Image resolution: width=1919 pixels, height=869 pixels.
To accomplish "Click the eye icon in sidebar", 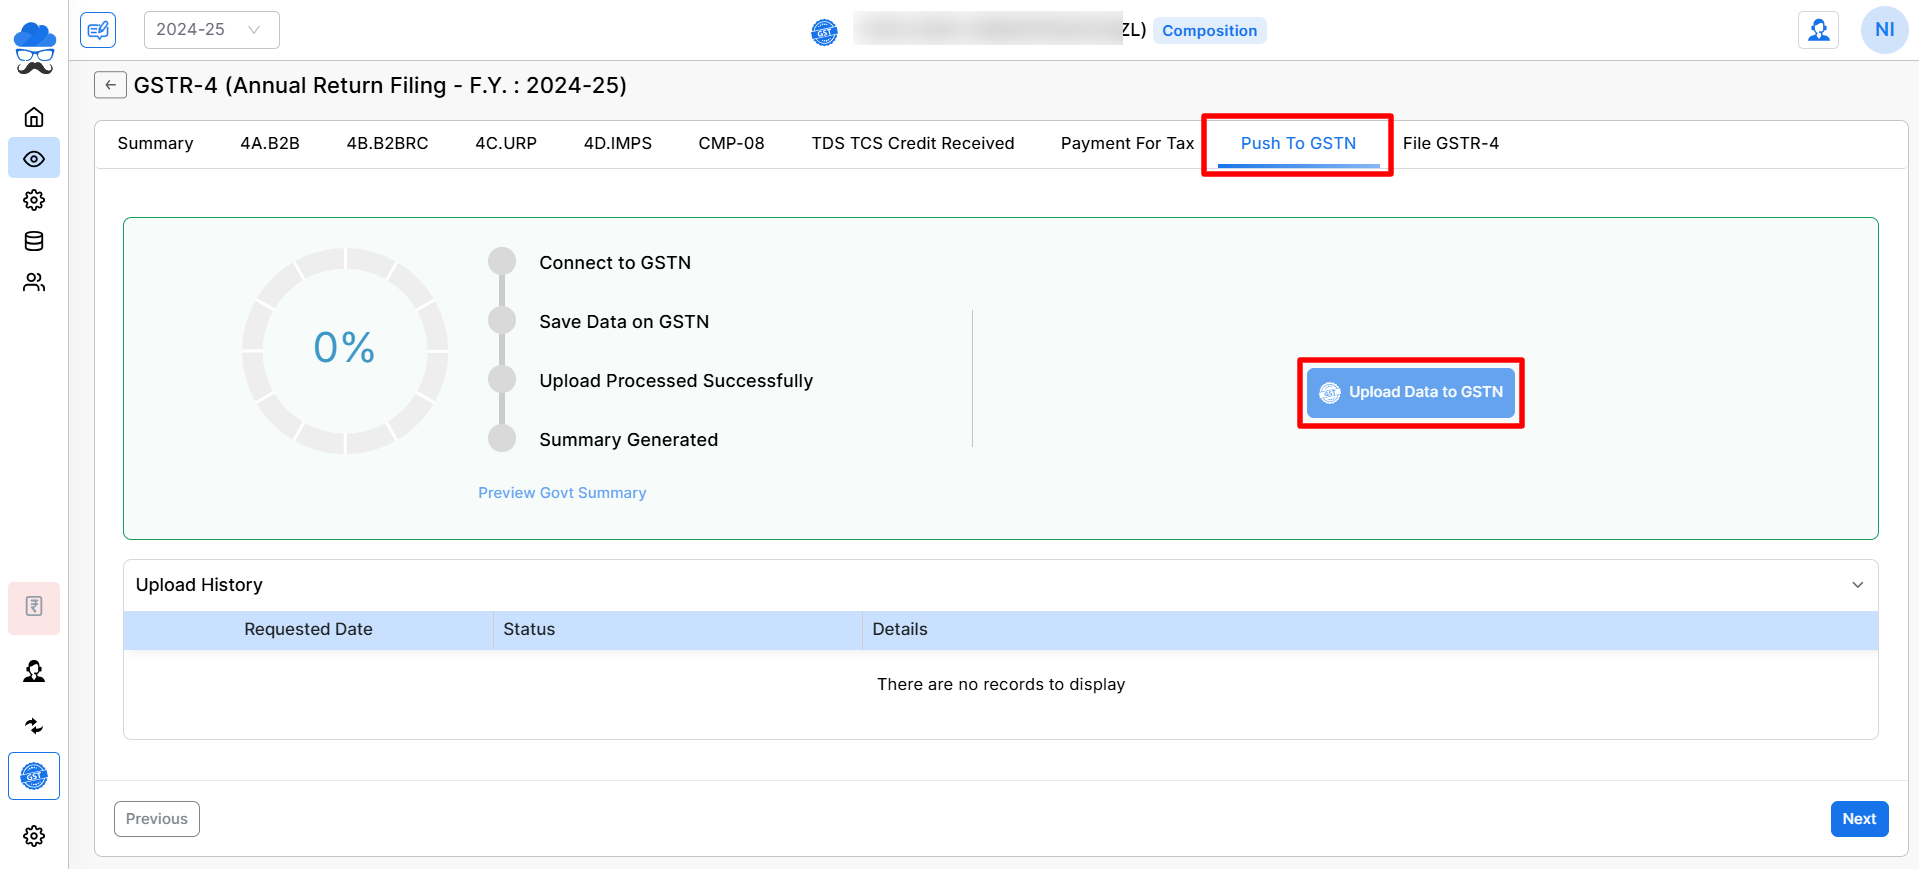I will coord(34,159).
